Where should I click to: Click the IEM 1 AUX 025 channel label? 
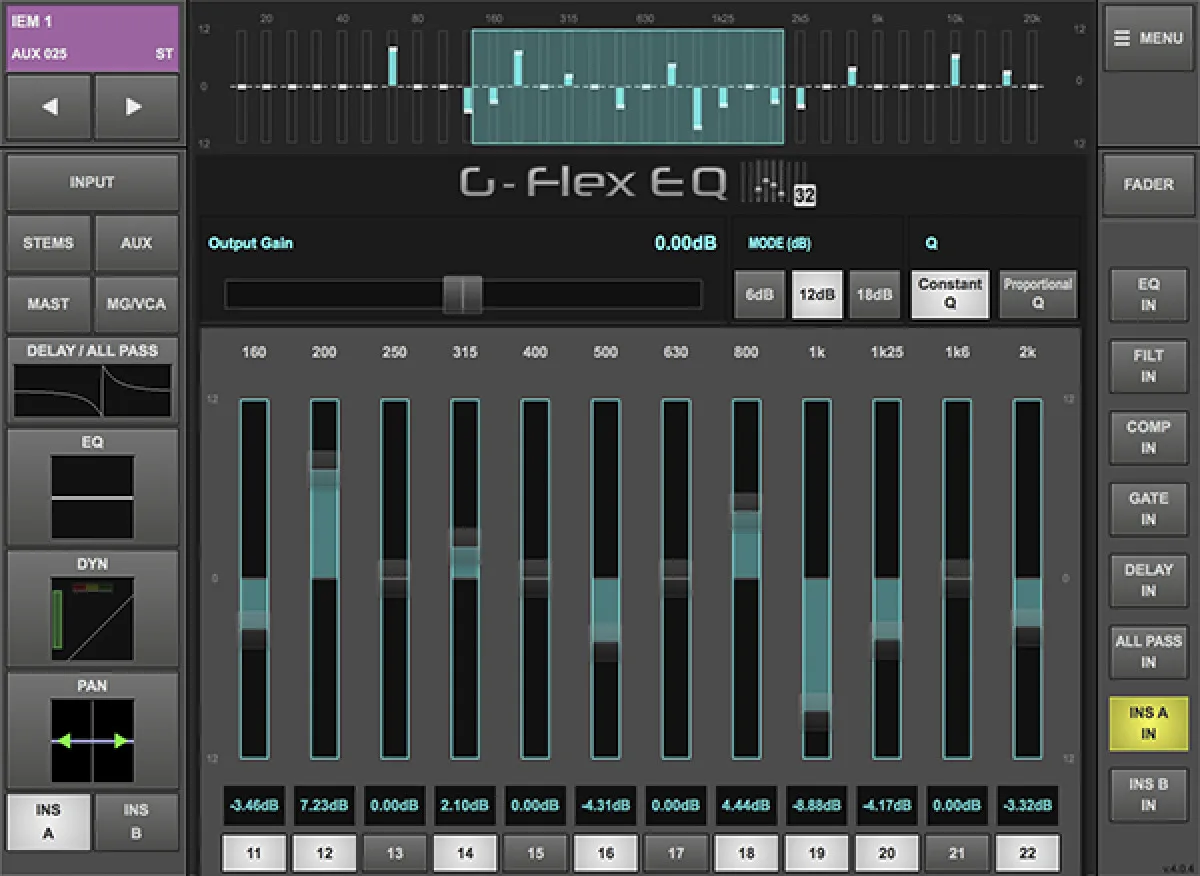[92, 39]
